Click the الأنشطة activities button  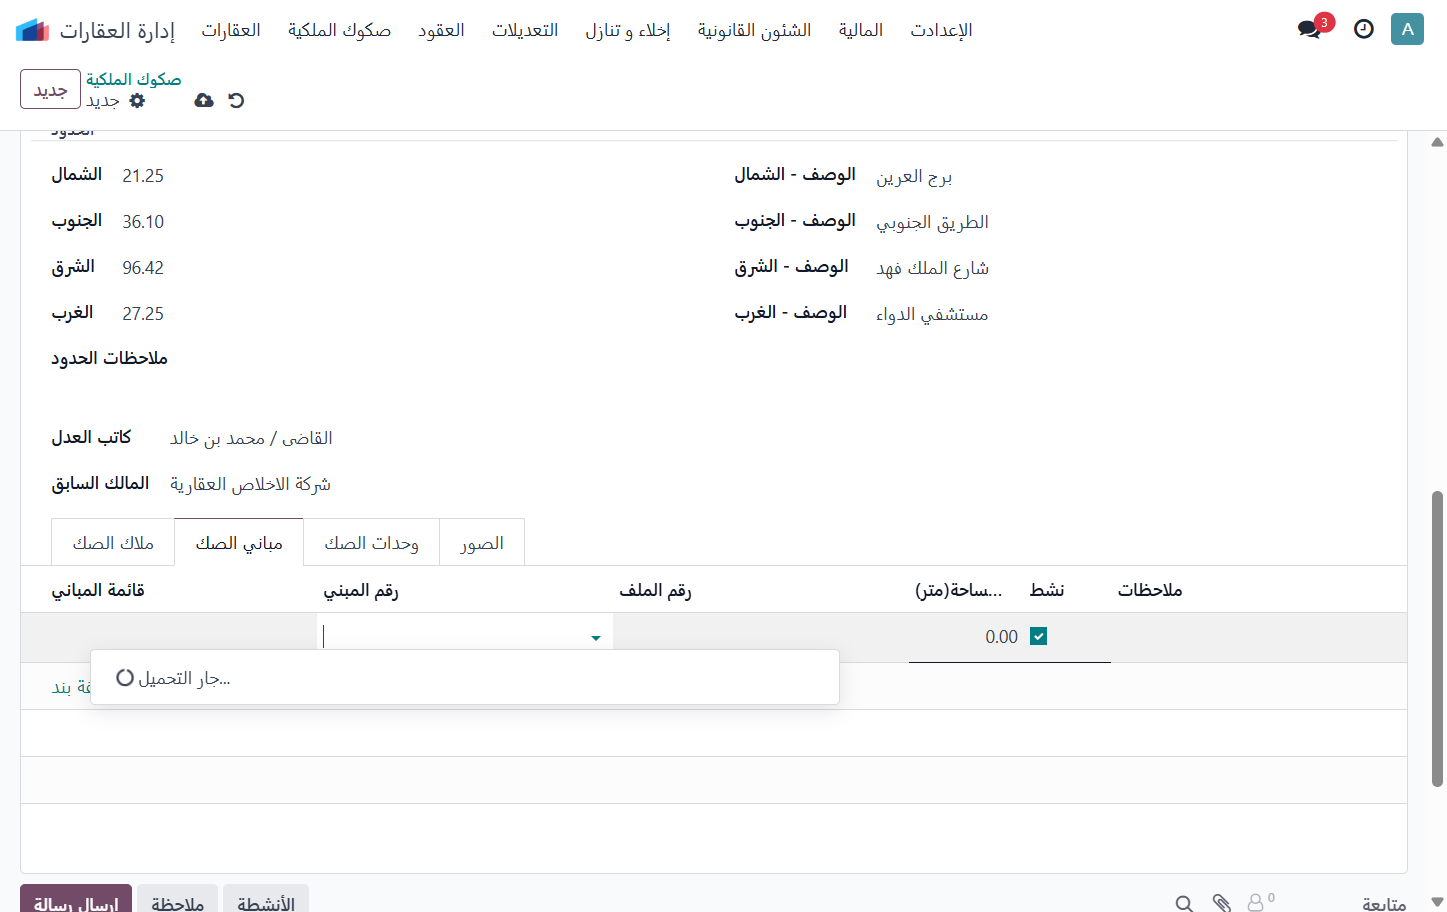click(x=266, y=899)
